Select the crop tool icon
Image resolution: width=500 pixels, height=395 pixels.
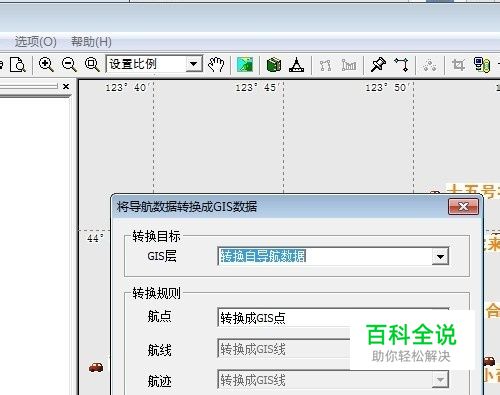(458, 64)
